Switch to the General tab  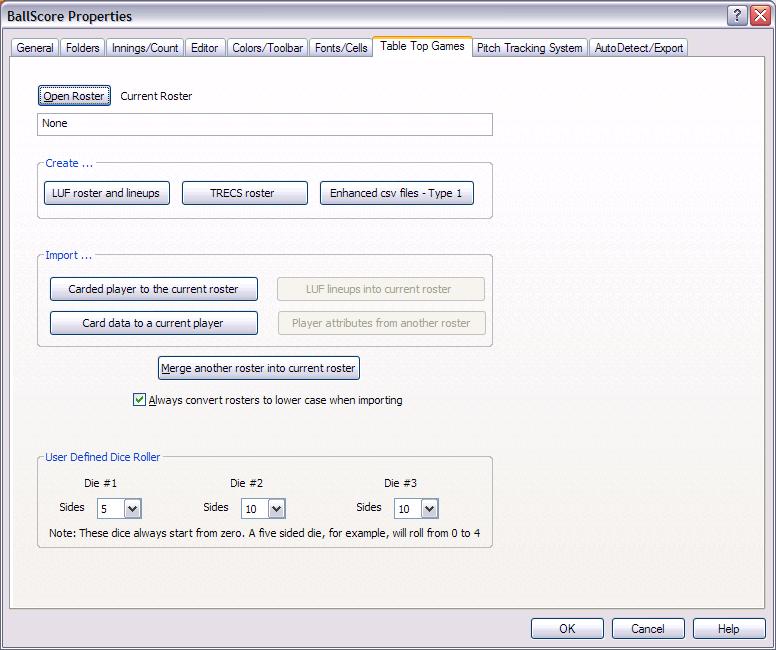[35, 48]
